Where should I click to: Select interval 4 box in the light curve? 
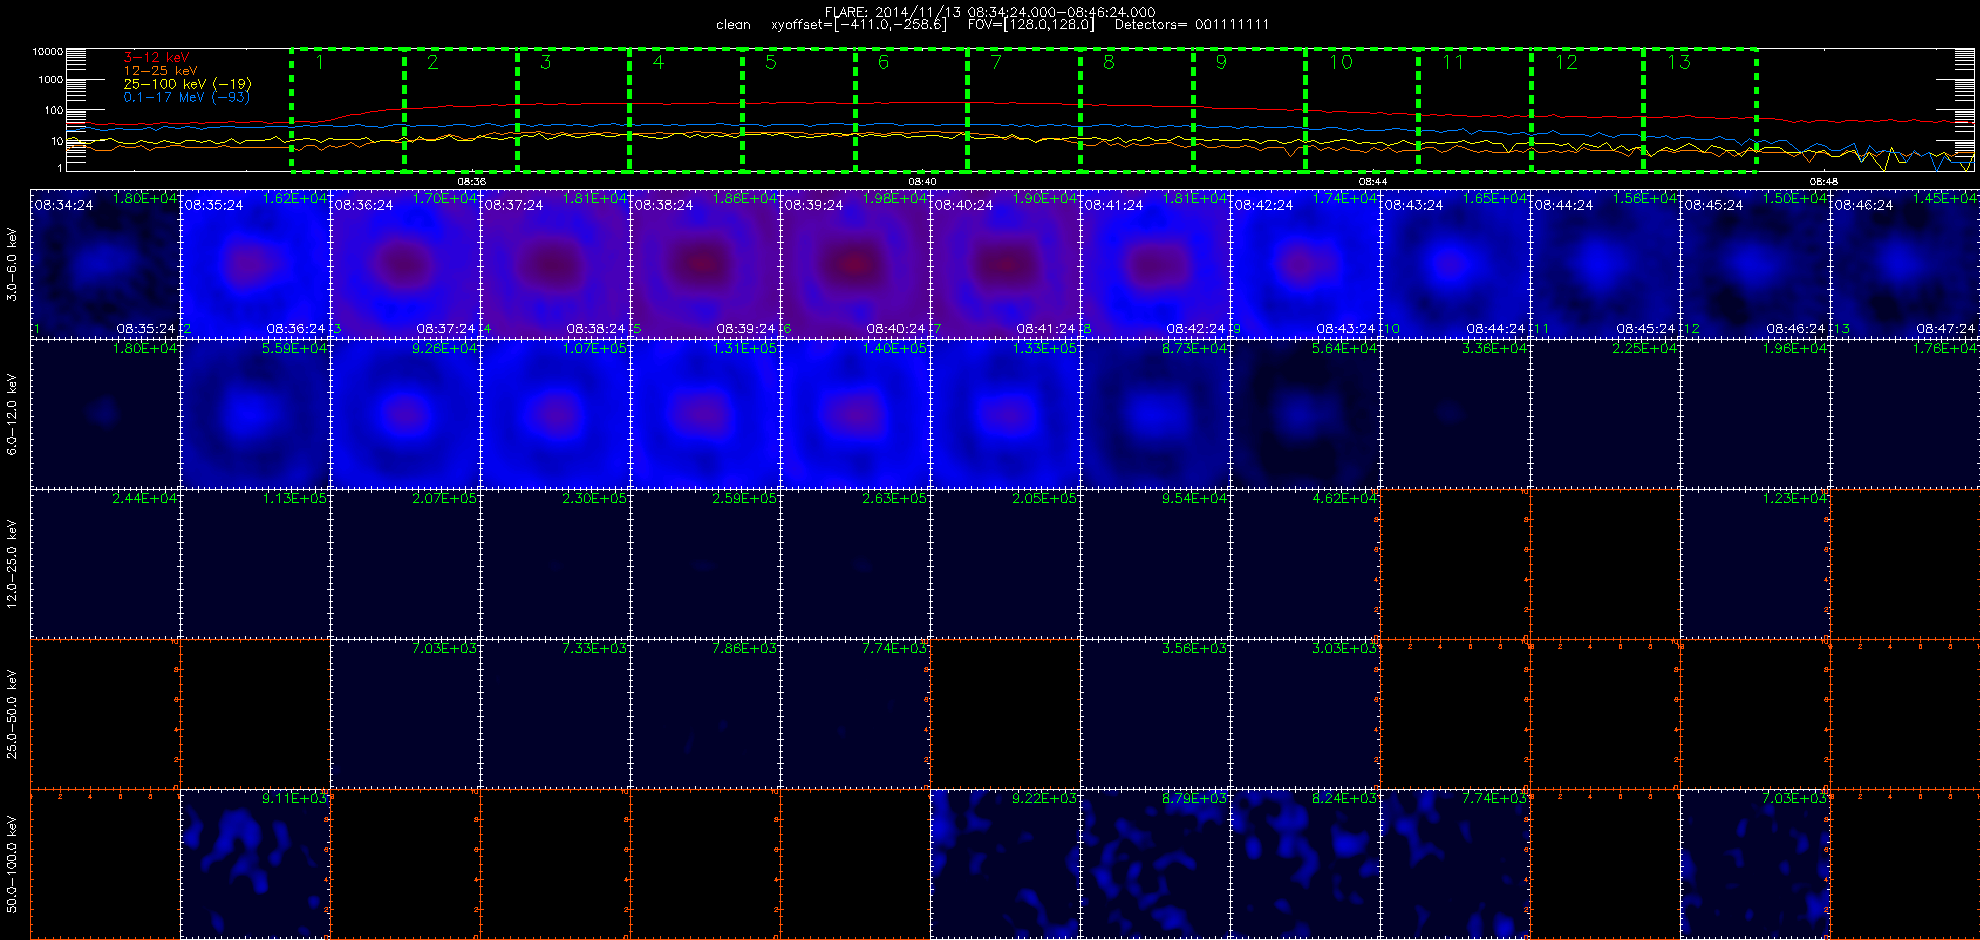click(686, 109)
